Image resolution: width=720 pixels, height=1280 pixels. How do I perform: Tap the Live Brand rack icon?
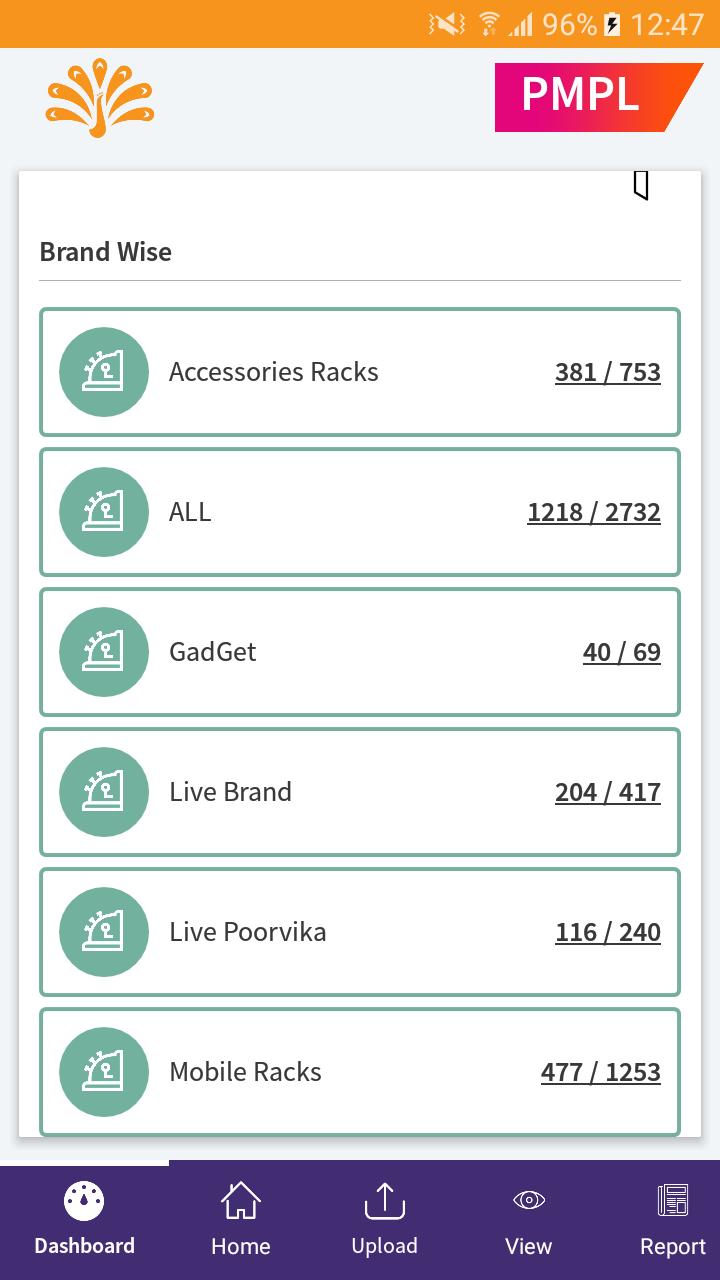click(104, 792)
